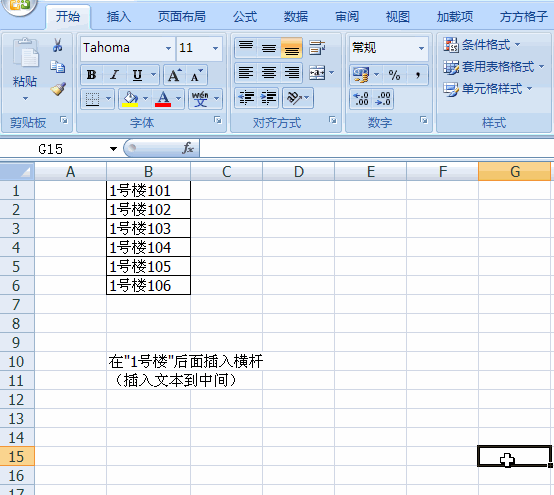Click the Office button logo
The height and width of the screenshot is (495, 554).
click(19, 5)
